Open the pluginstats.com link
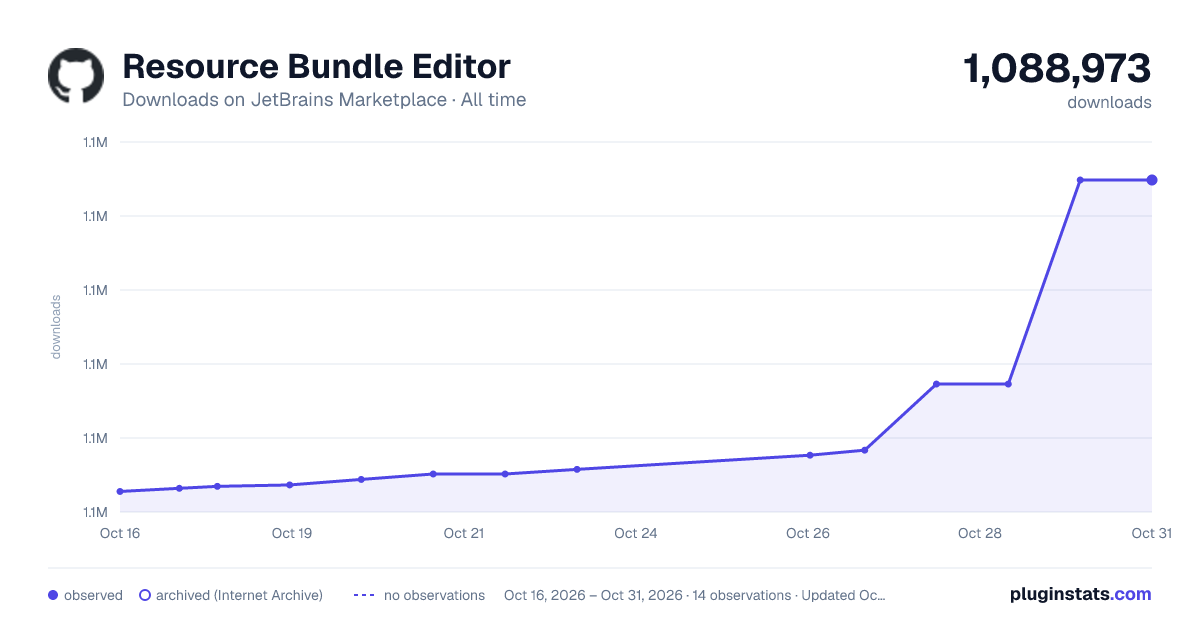1200x630 pixels. point(1081,594)
